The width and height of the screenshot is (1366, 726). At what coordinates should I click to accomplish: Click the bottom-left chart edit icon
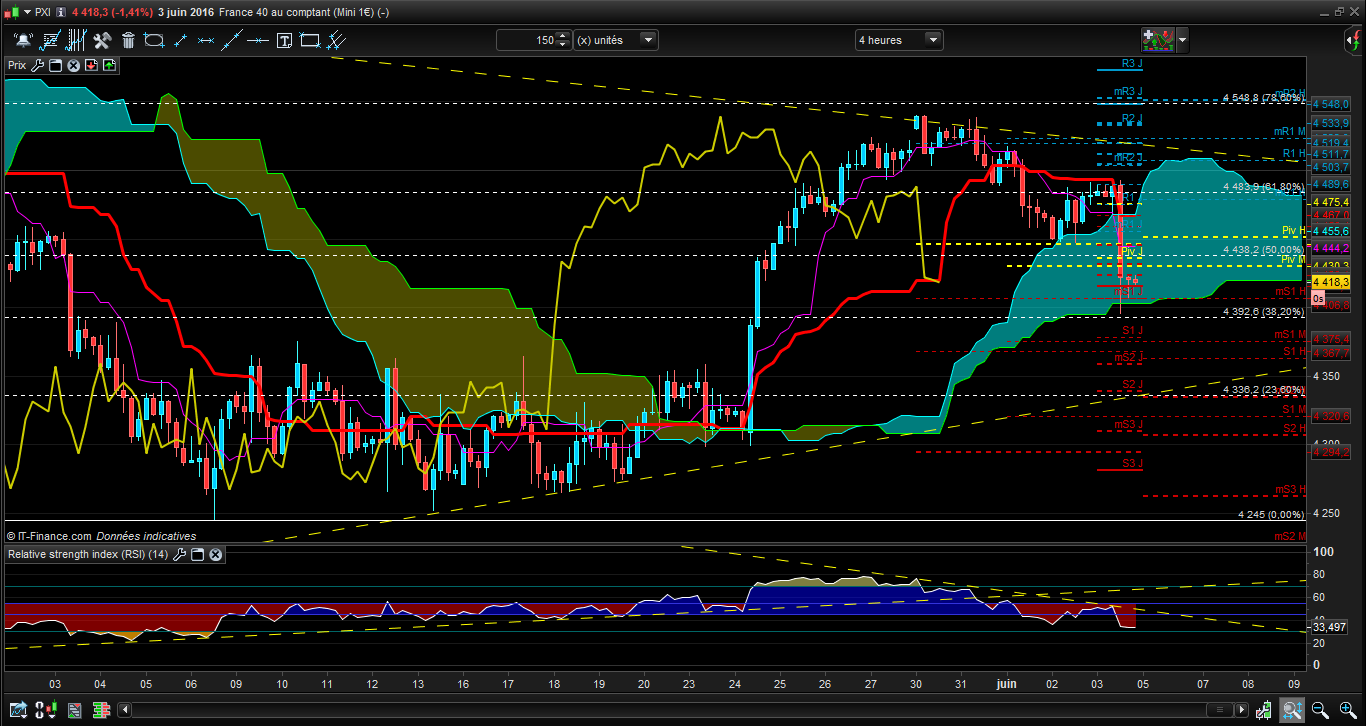tap(17, 711)
